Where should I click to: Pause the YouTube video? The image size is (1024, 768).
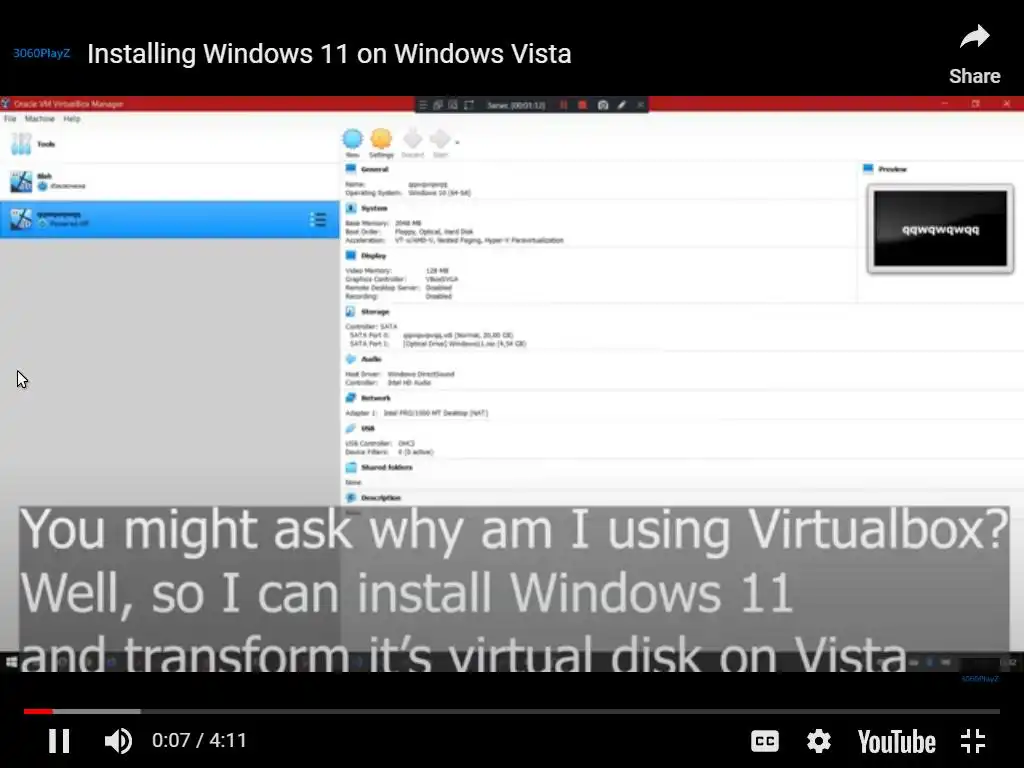pyautogui.click(x=59, y=741)
